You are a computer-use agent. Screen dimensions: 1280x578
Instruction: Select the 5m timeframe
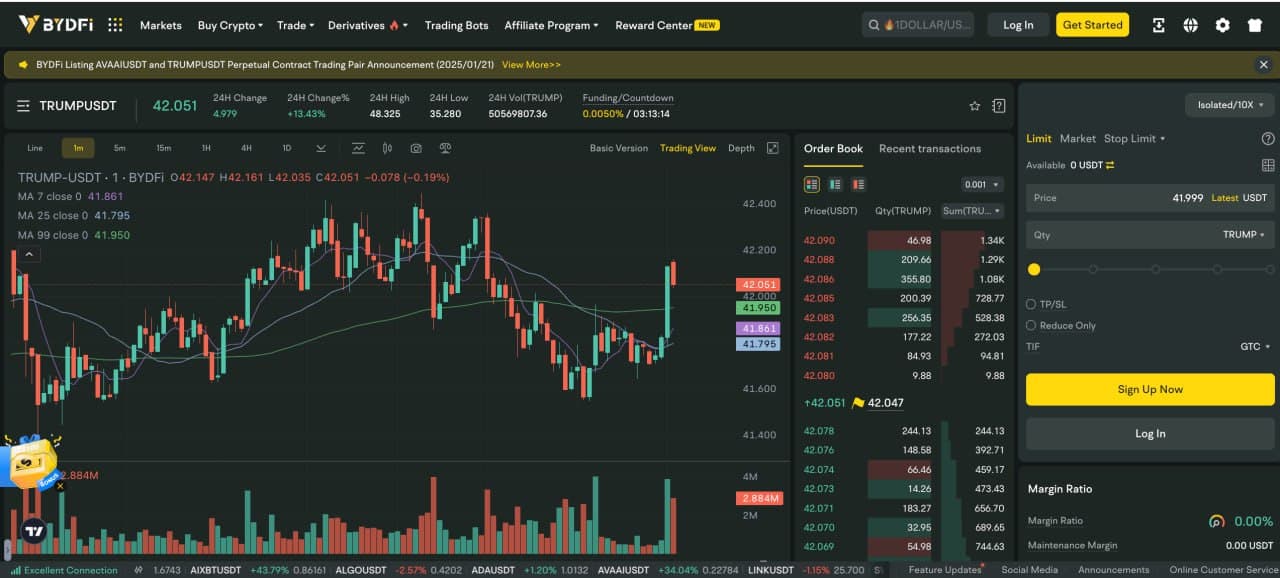[120, 148]
